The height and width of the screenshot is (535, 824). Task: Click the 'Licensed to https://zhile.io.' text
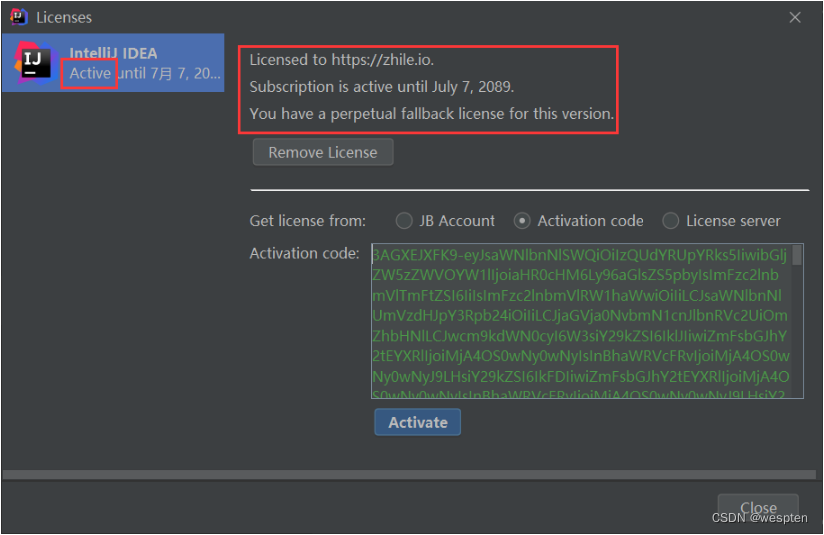click(342, 60)
